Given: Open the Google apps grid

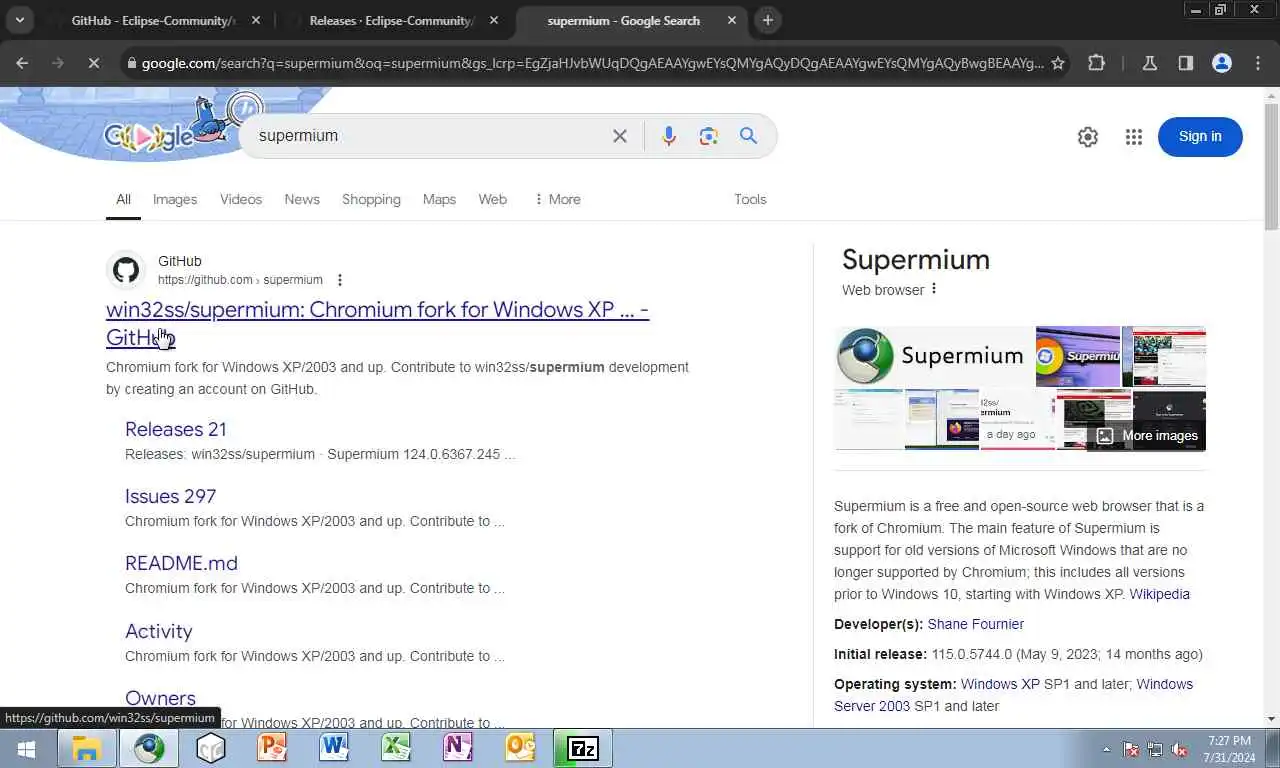Looking at the screenshot, I should click(1133, 137).
